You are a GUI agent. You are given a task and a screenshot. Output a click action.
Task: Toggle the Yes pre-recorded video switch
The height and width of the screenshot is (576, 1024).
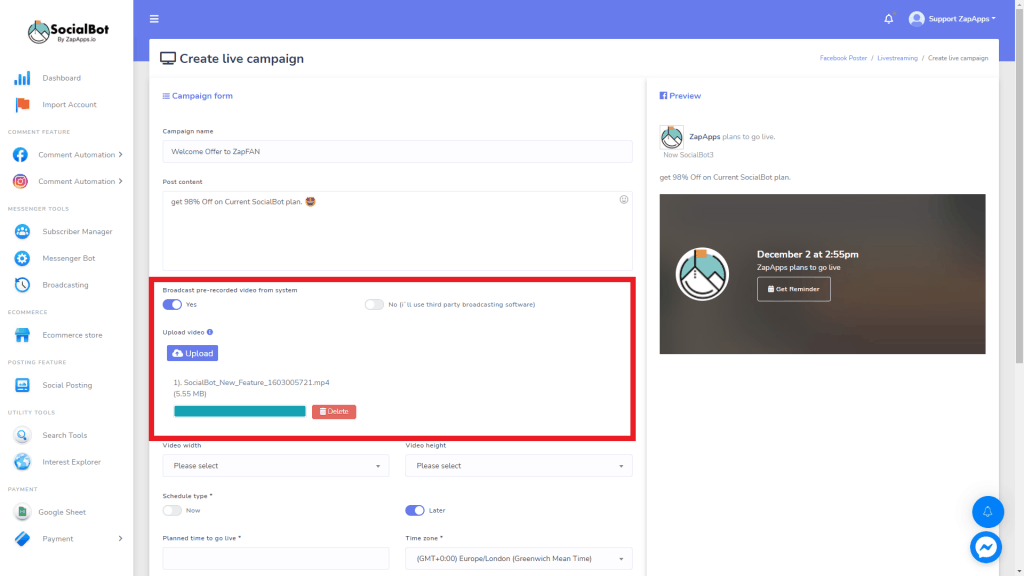point(172,305)
